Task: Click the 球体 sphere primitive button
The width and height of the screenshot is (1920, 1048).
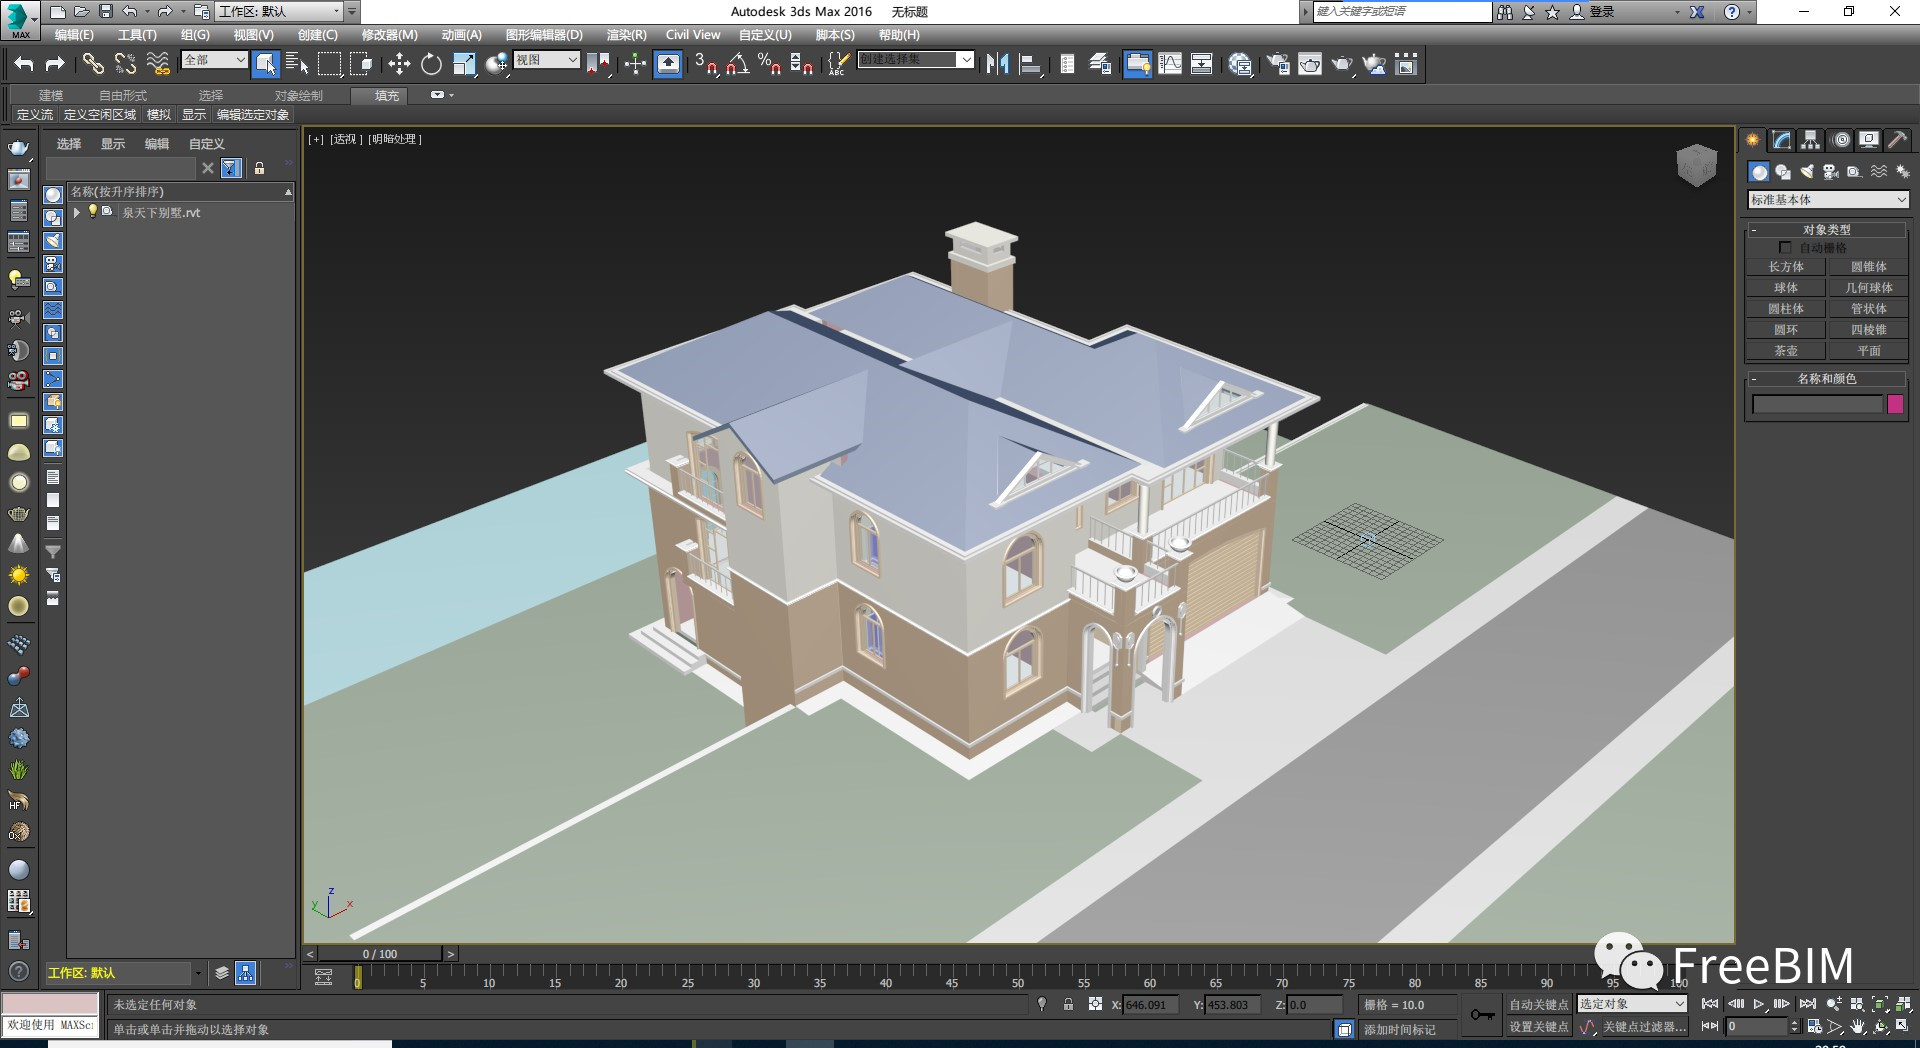Action: tap(1786, 288)
